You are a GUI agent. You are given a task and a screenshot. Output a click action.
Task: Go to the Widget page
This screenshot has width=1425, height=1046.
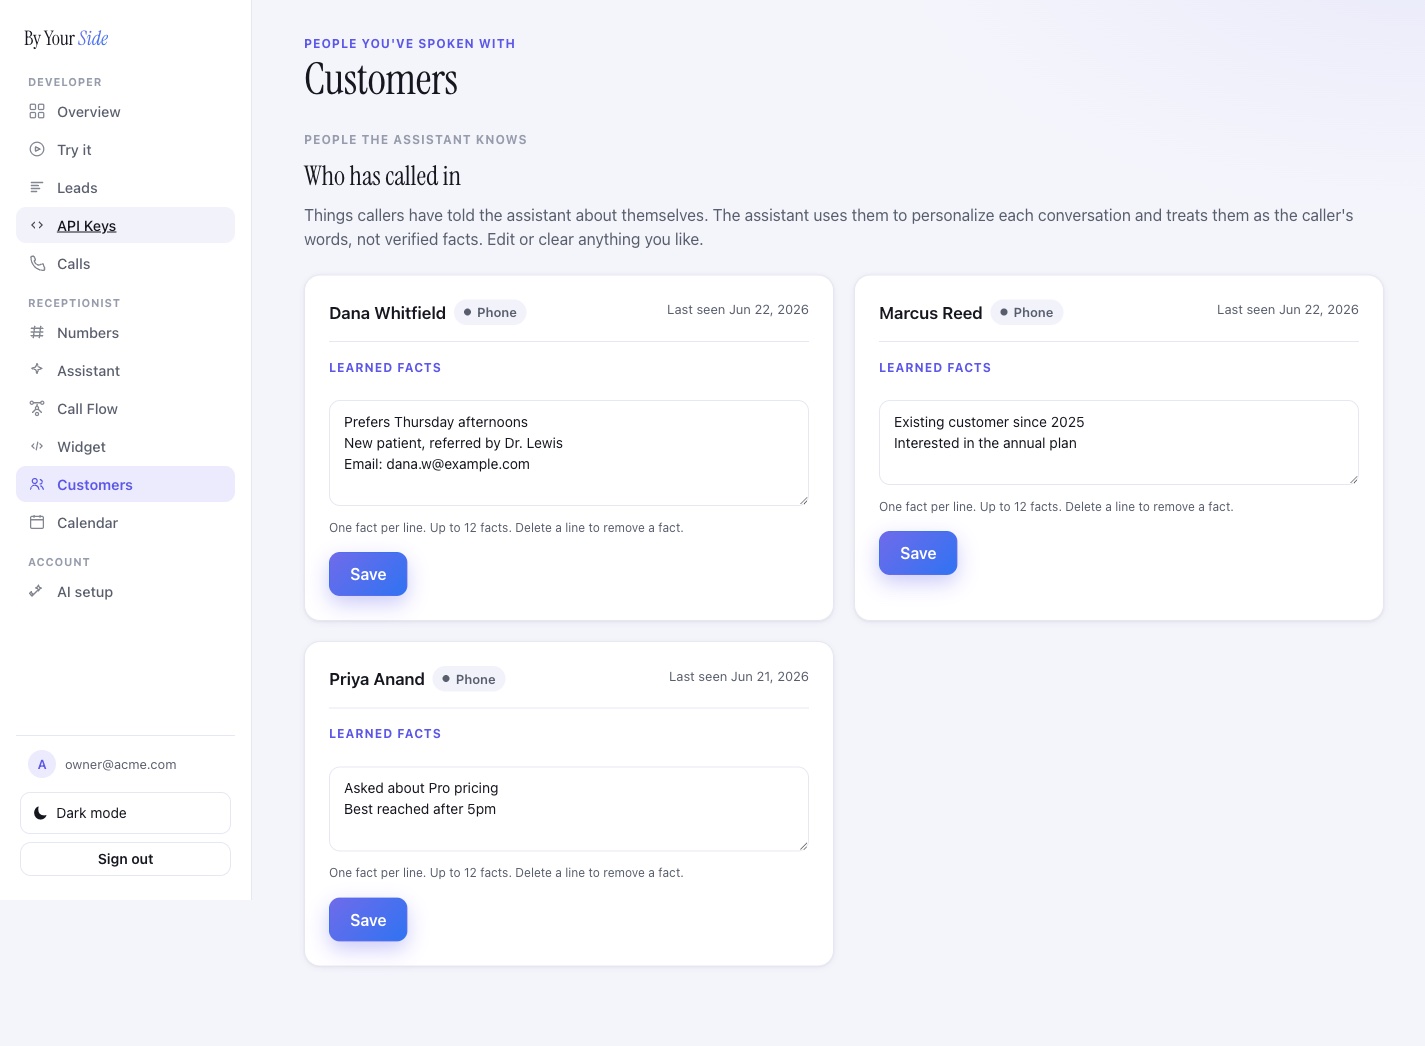click(x=125, y=447)
